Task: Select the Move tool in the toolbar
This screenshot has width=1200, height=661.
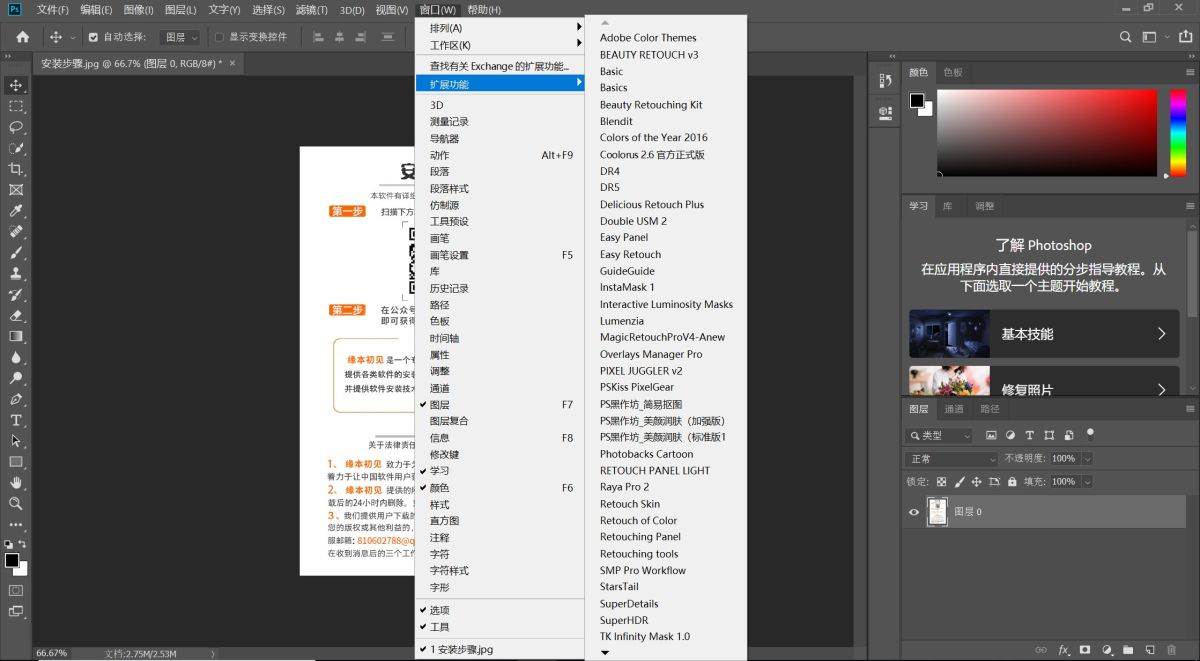Action: [16, 86]
